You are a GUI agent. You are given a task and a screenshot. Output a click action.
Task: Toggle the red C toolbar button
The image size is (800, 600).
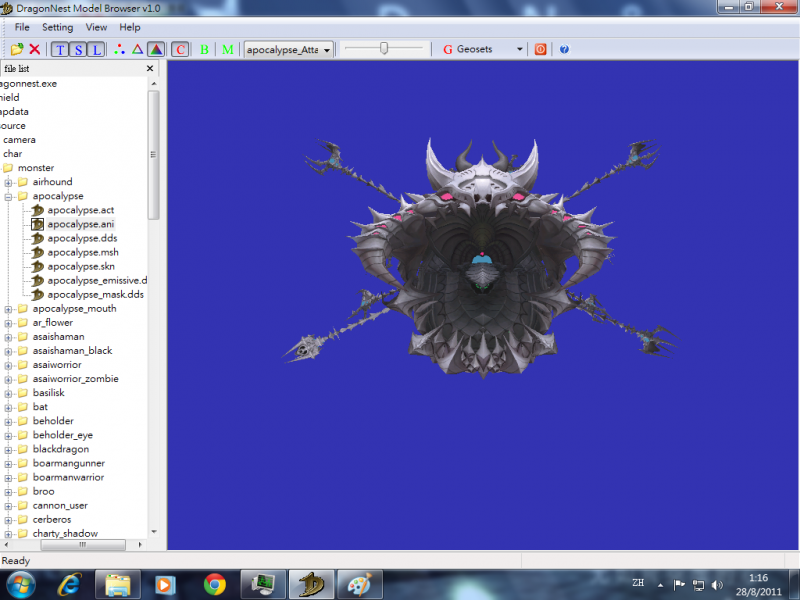180,49
